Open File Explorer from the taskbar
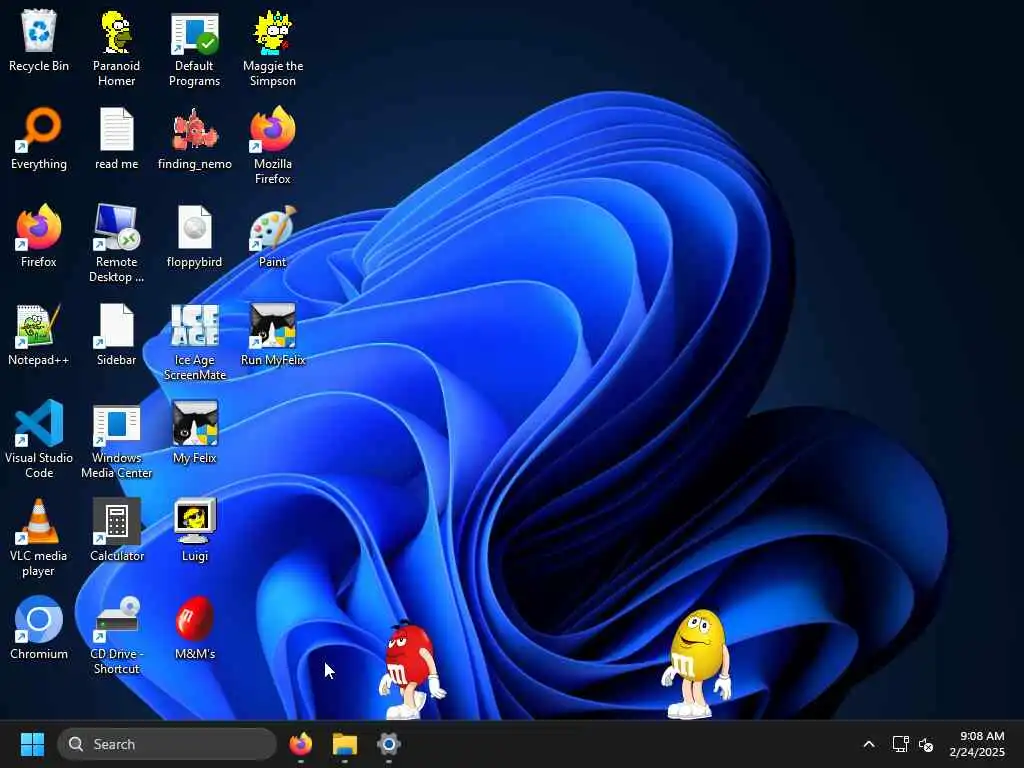 [344, 744]
